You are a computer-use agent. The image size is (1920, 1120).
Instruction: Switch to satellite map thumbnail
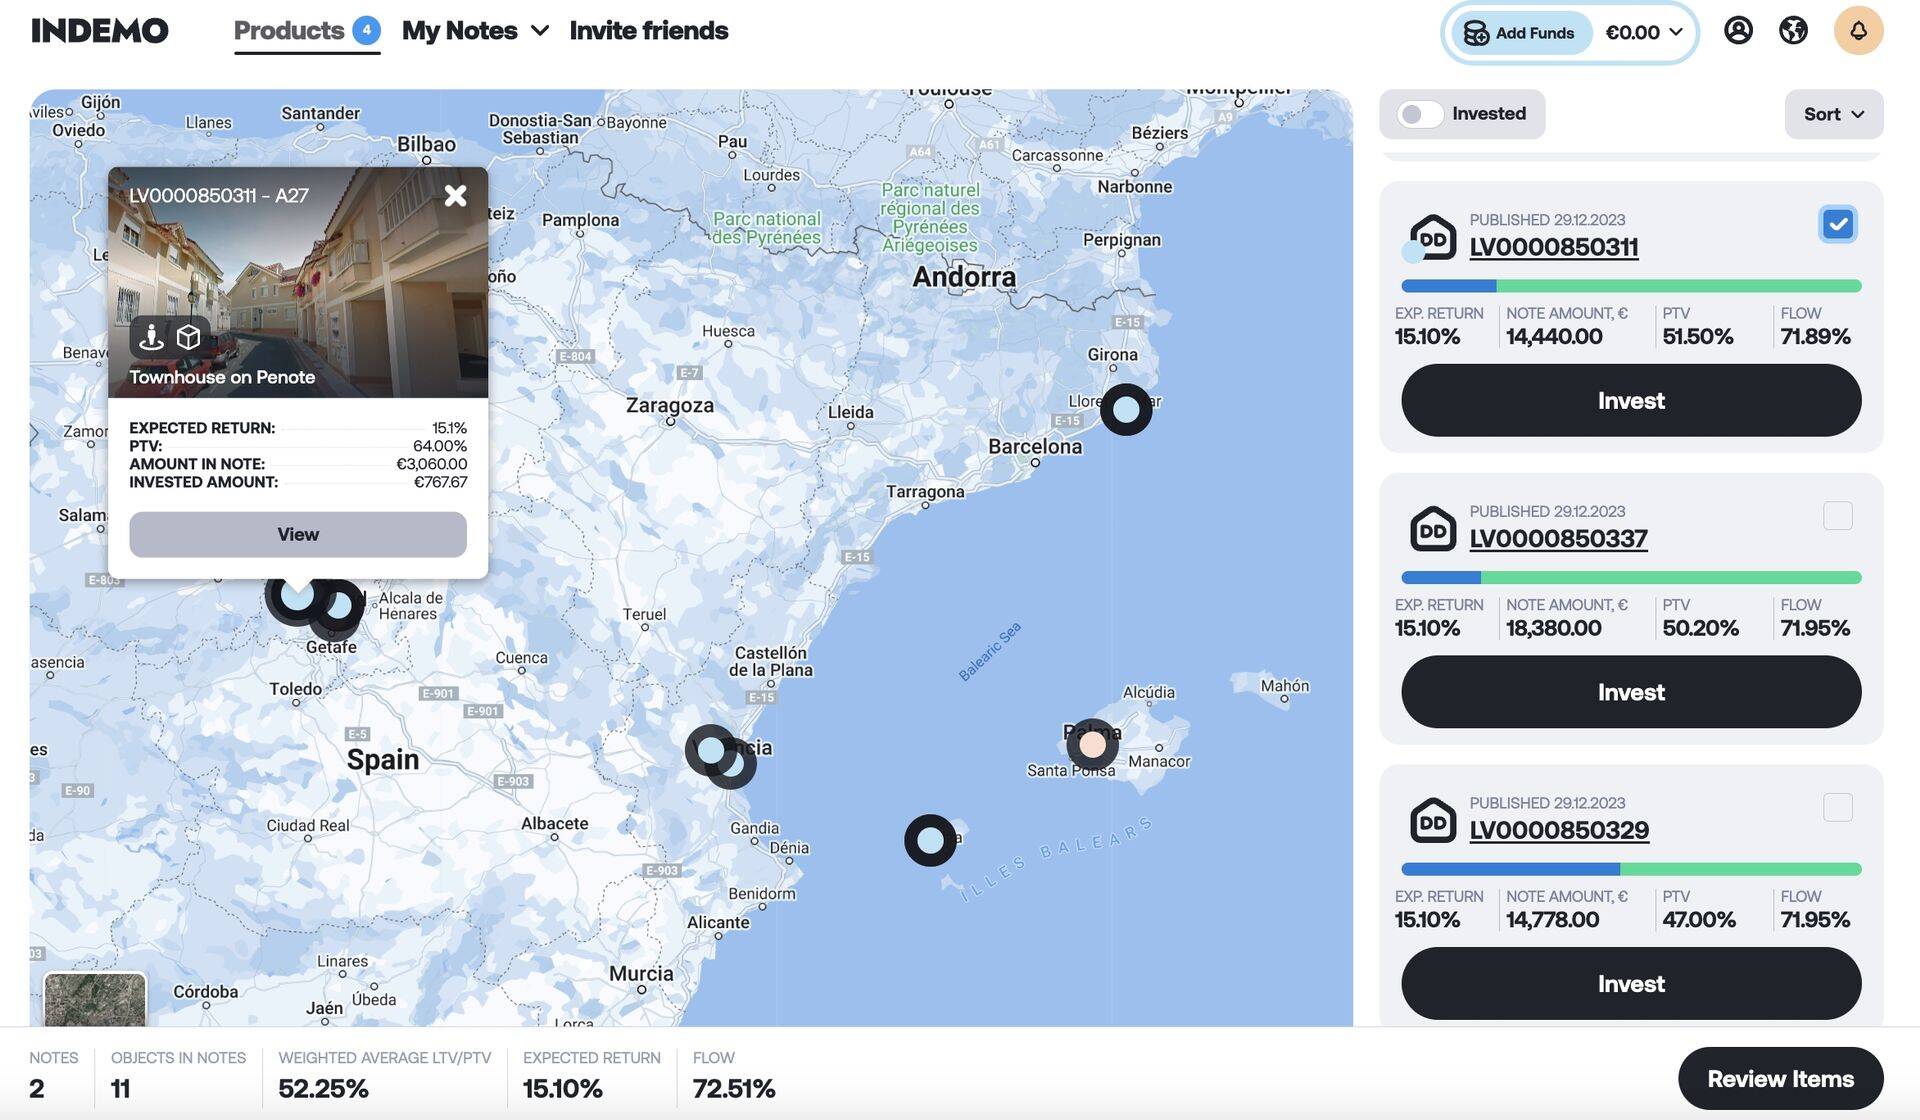click(95, 1000)
